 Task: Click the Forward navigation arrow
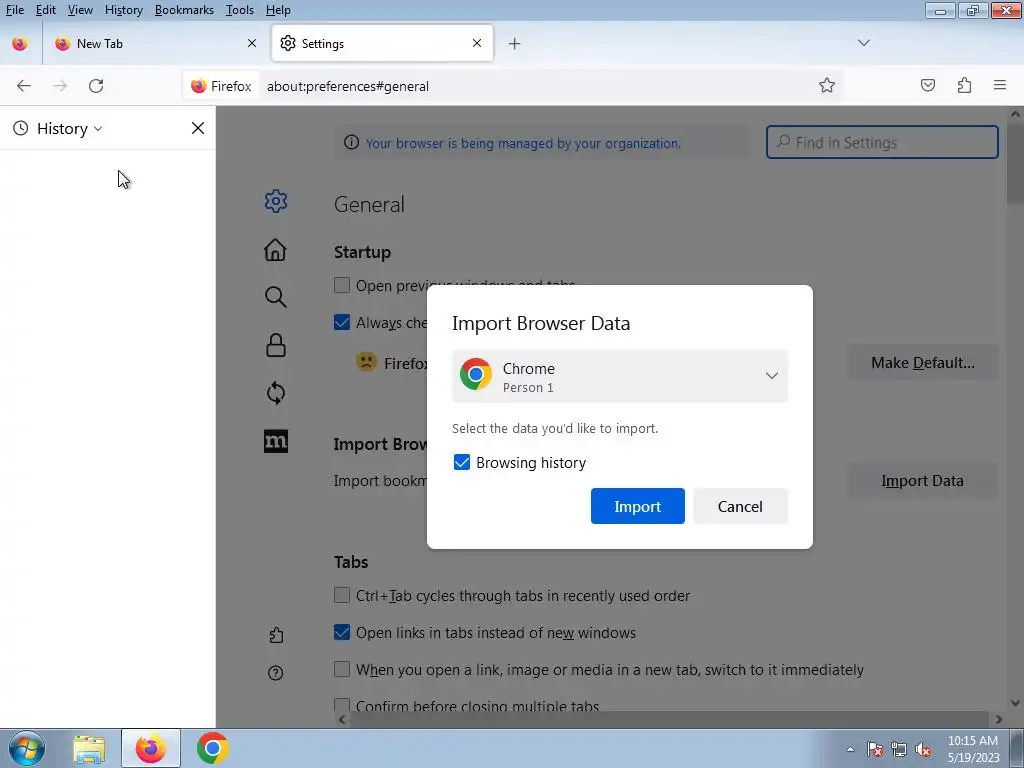60,86
